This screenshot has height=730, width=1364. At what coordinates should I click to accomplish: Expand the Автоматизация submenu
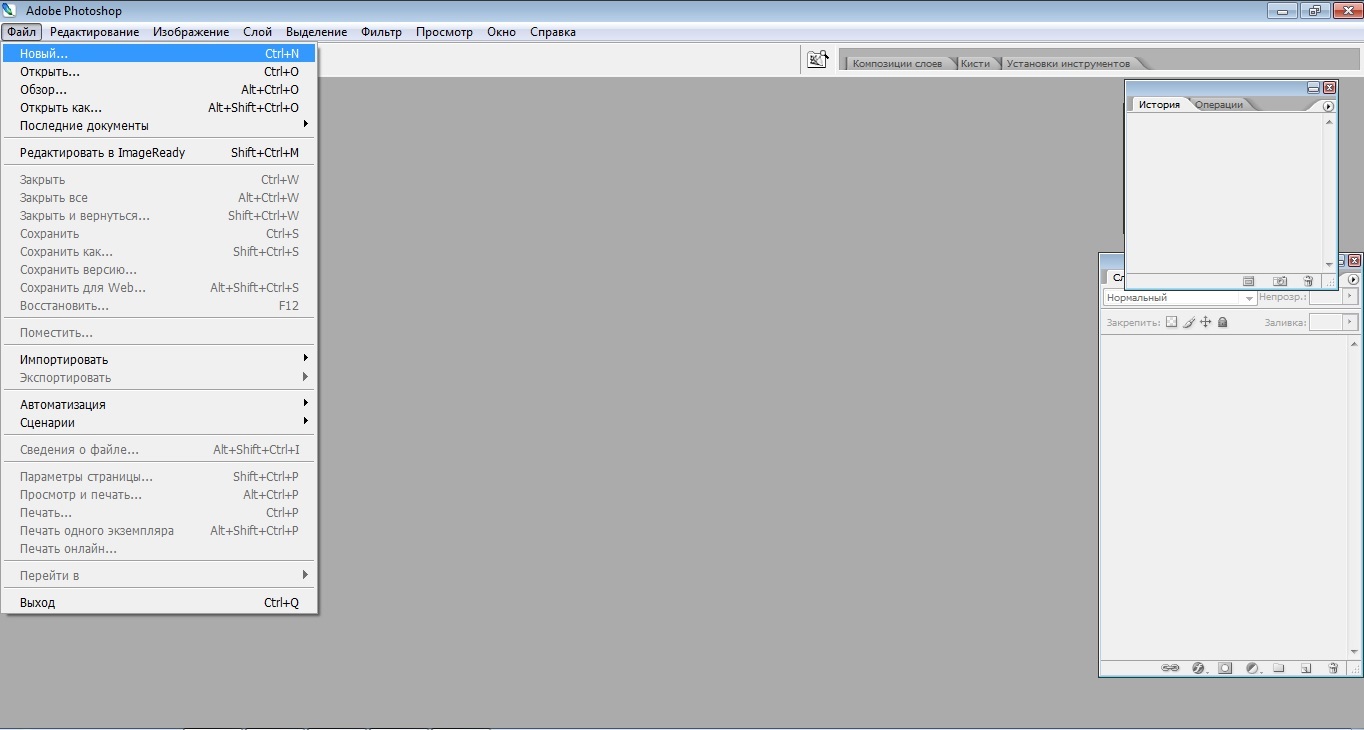pos(160,404)
